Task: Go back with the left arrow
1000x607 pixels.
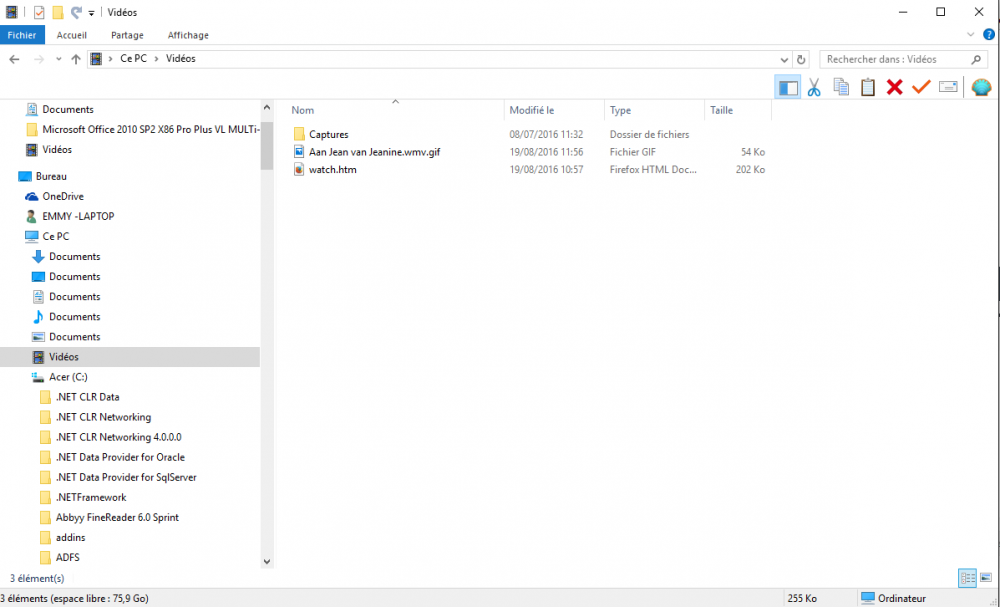Action: pos(15,59)
